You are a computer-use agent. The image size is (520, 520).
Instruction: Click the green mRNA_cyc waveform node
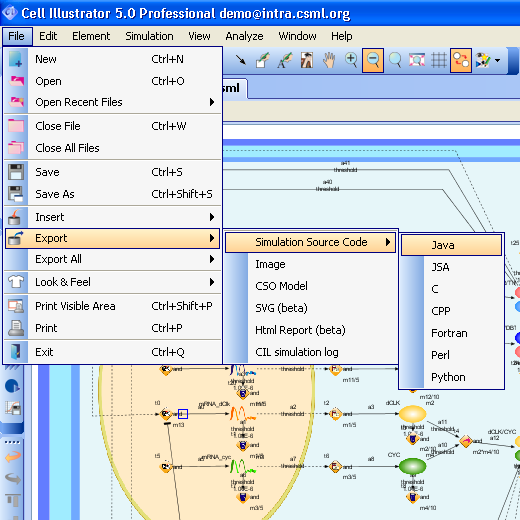point(242,467)
